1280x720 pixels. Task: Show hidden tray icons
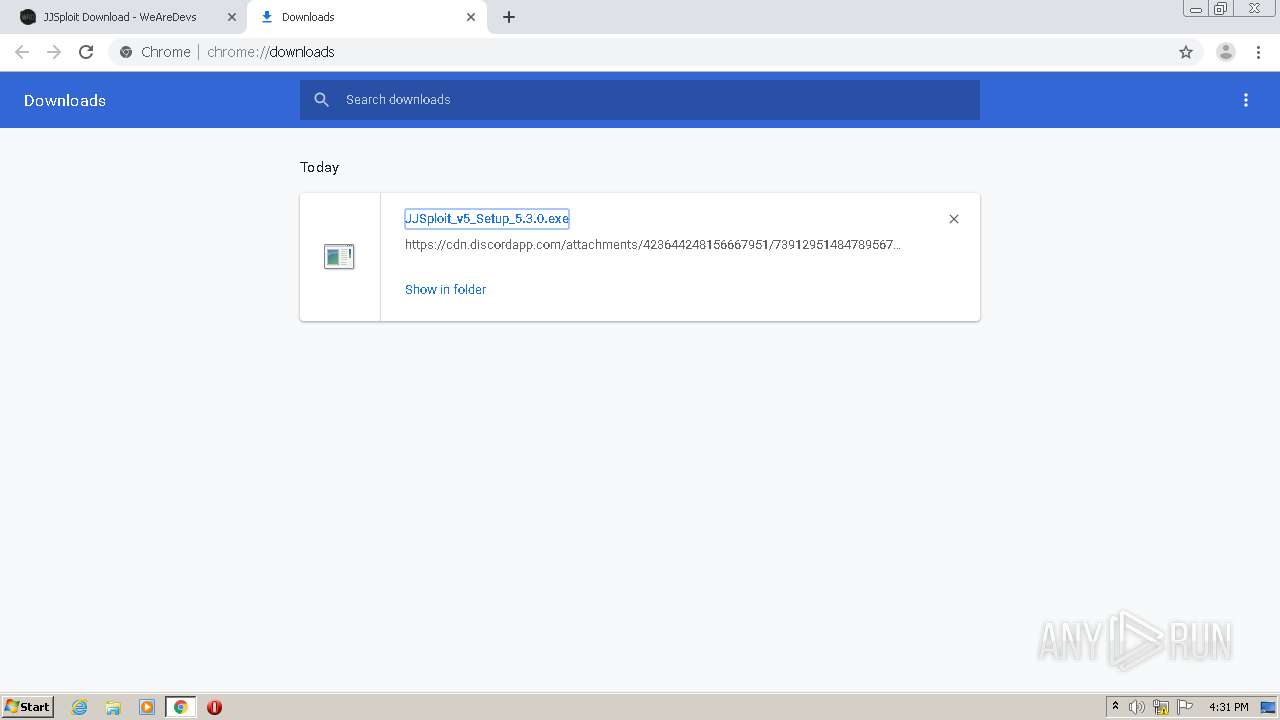click(1116, 707)
